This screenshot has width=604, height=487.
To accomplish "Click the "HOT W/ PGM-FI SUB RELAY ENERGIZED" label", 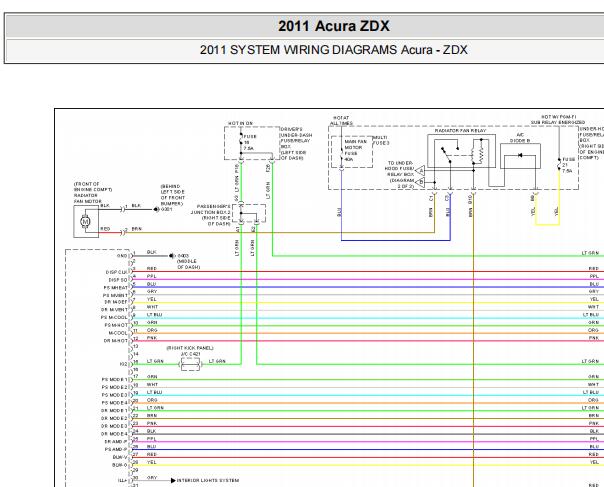I will [558, 119].
